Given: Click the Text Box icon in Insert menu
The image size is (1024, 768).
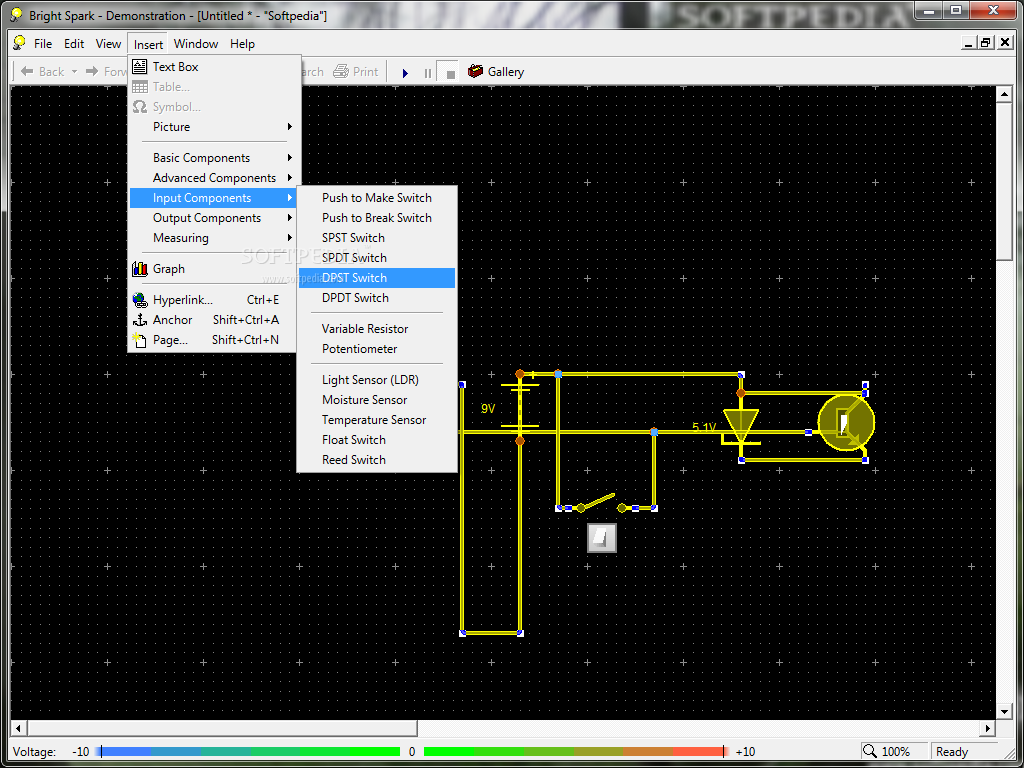Looking at the screenshot, I should pos(140,67).
